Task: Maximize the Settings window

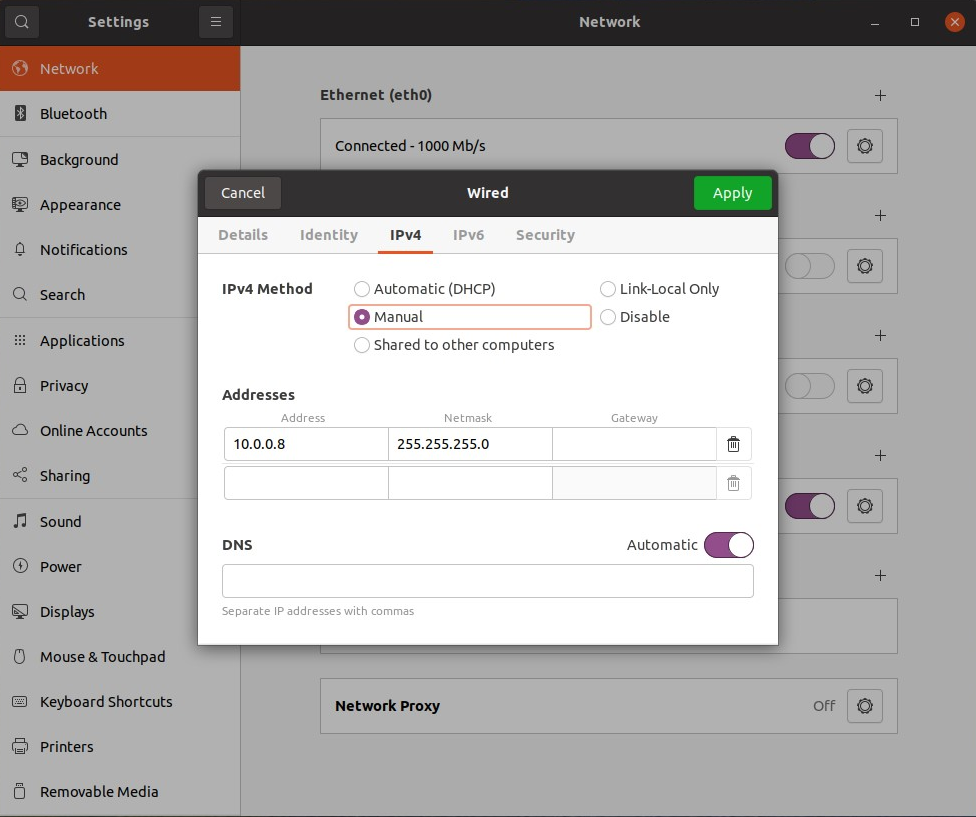Action: tap(914, 22)
